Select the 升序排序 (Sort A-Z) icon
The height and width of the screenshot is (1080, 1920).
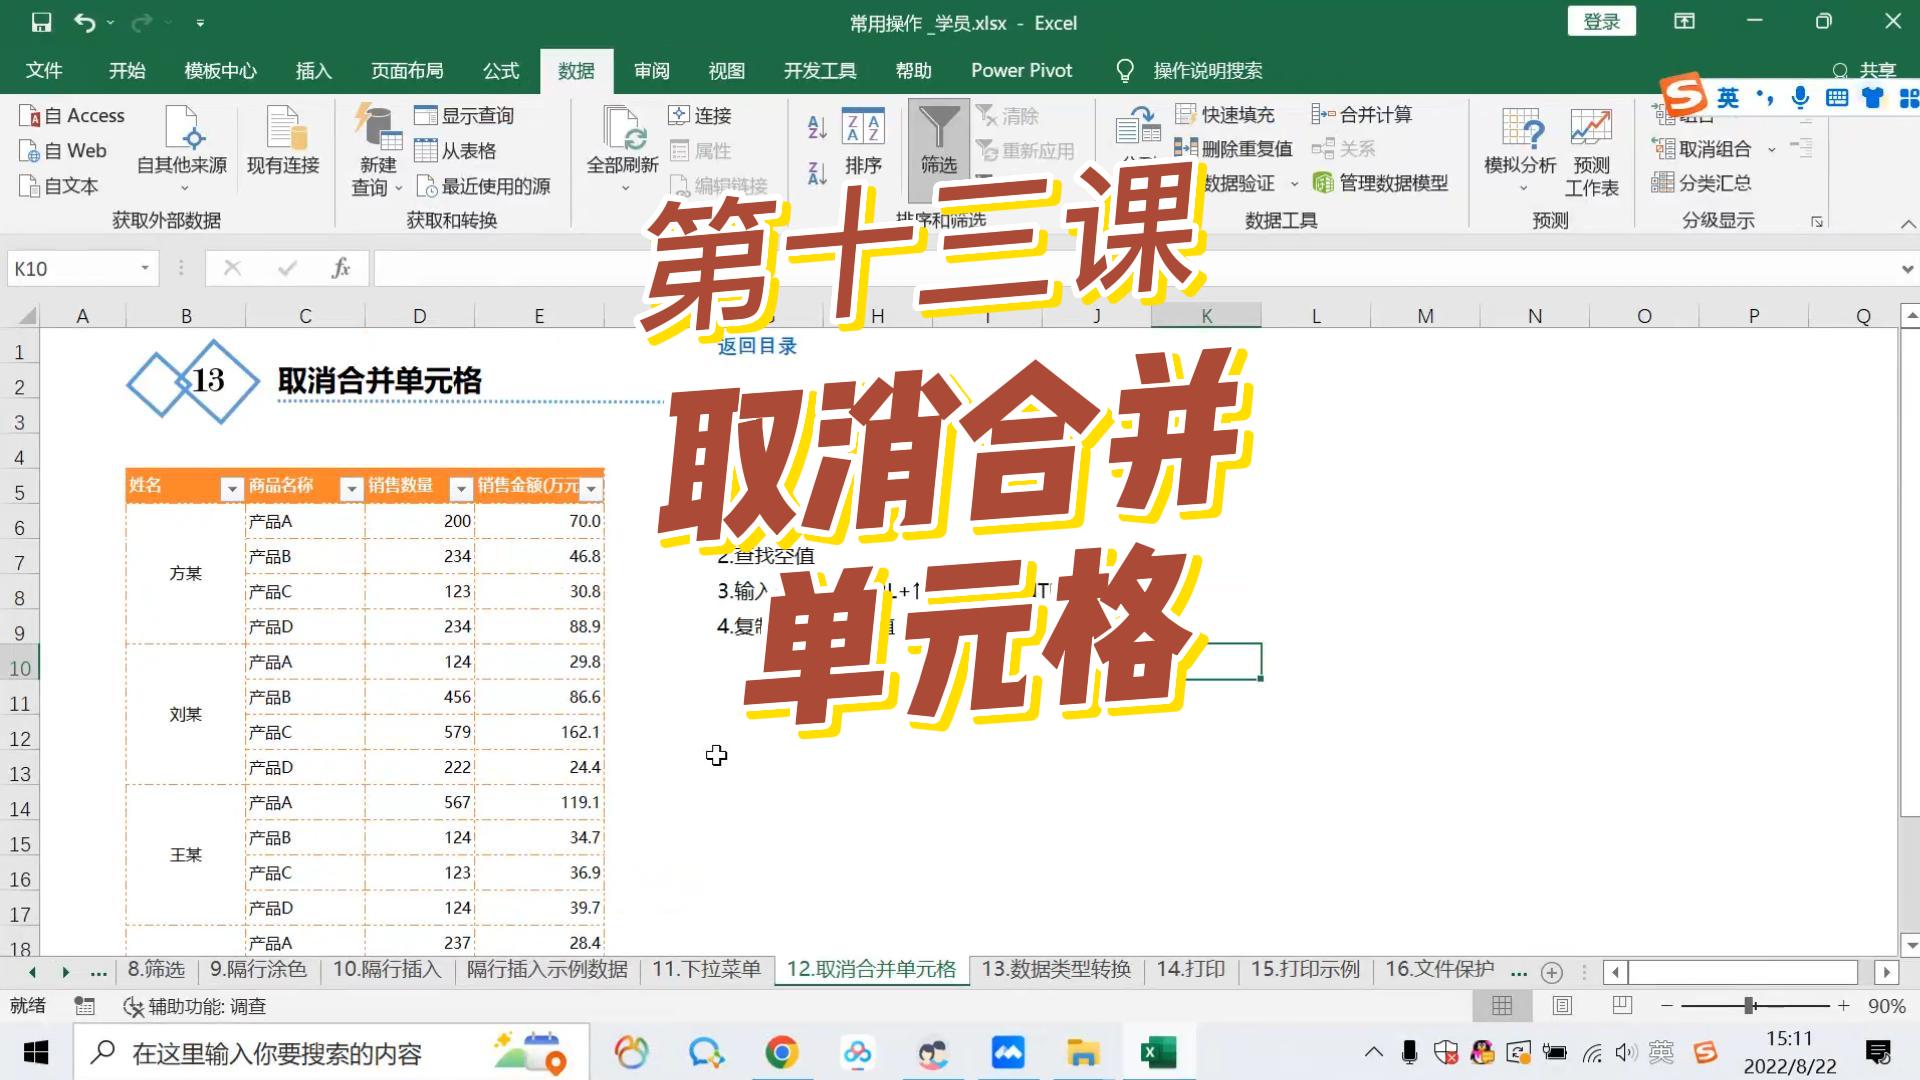(x=816, y=125)
